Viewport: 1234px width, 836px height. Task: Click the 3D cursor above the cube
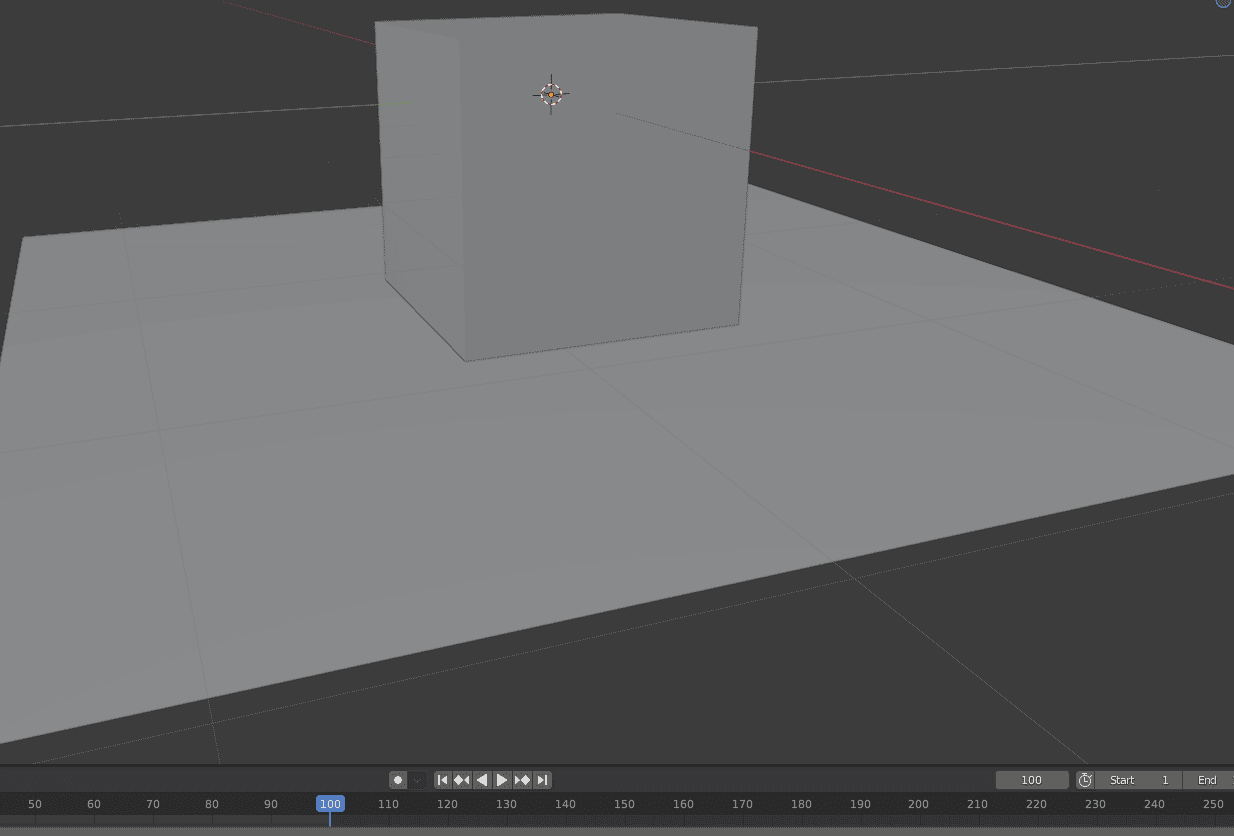551,93
